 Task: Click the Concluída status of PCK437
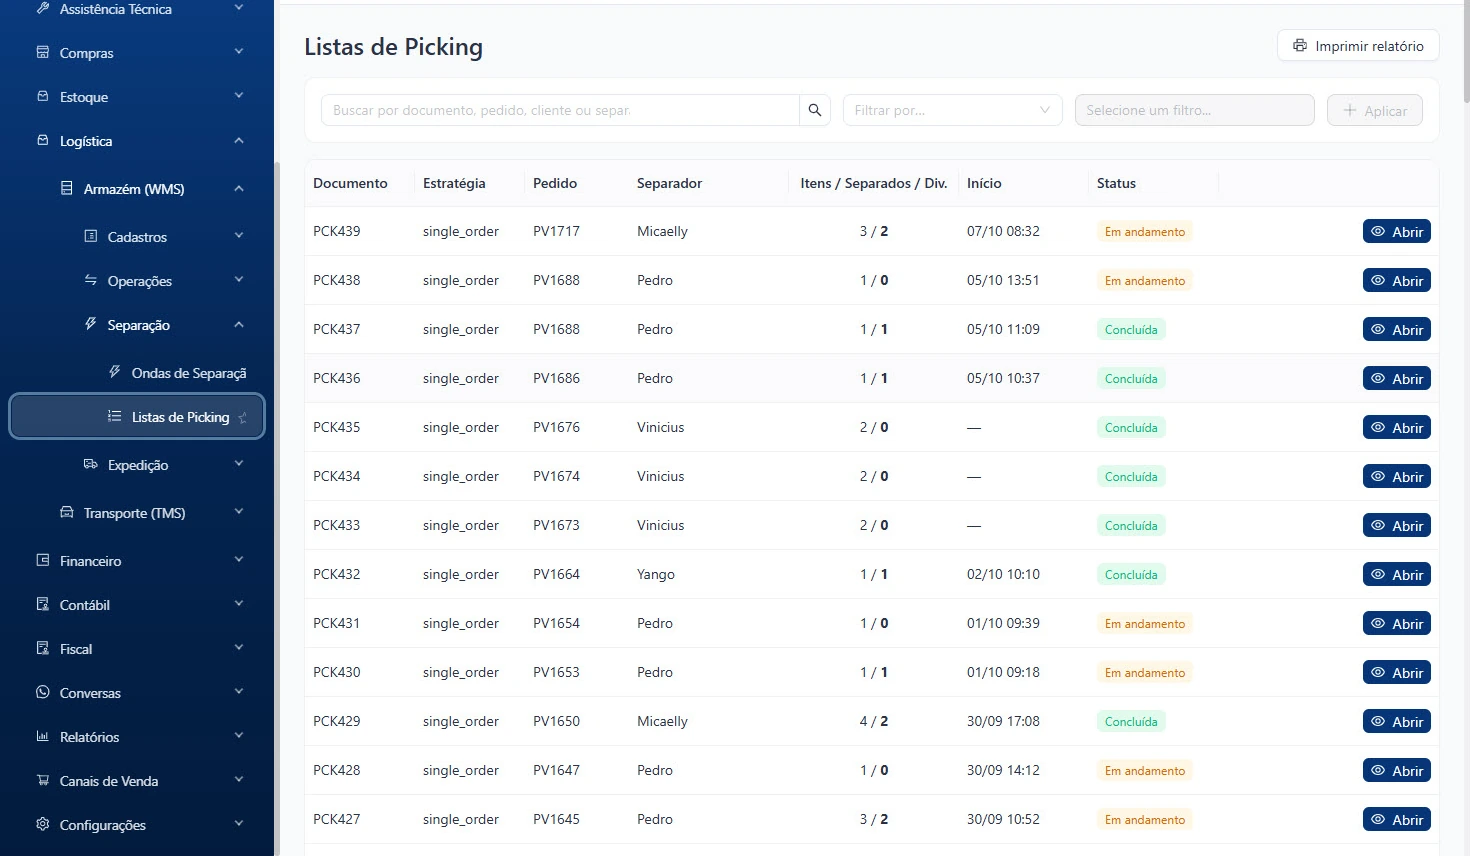[1131, 330]
